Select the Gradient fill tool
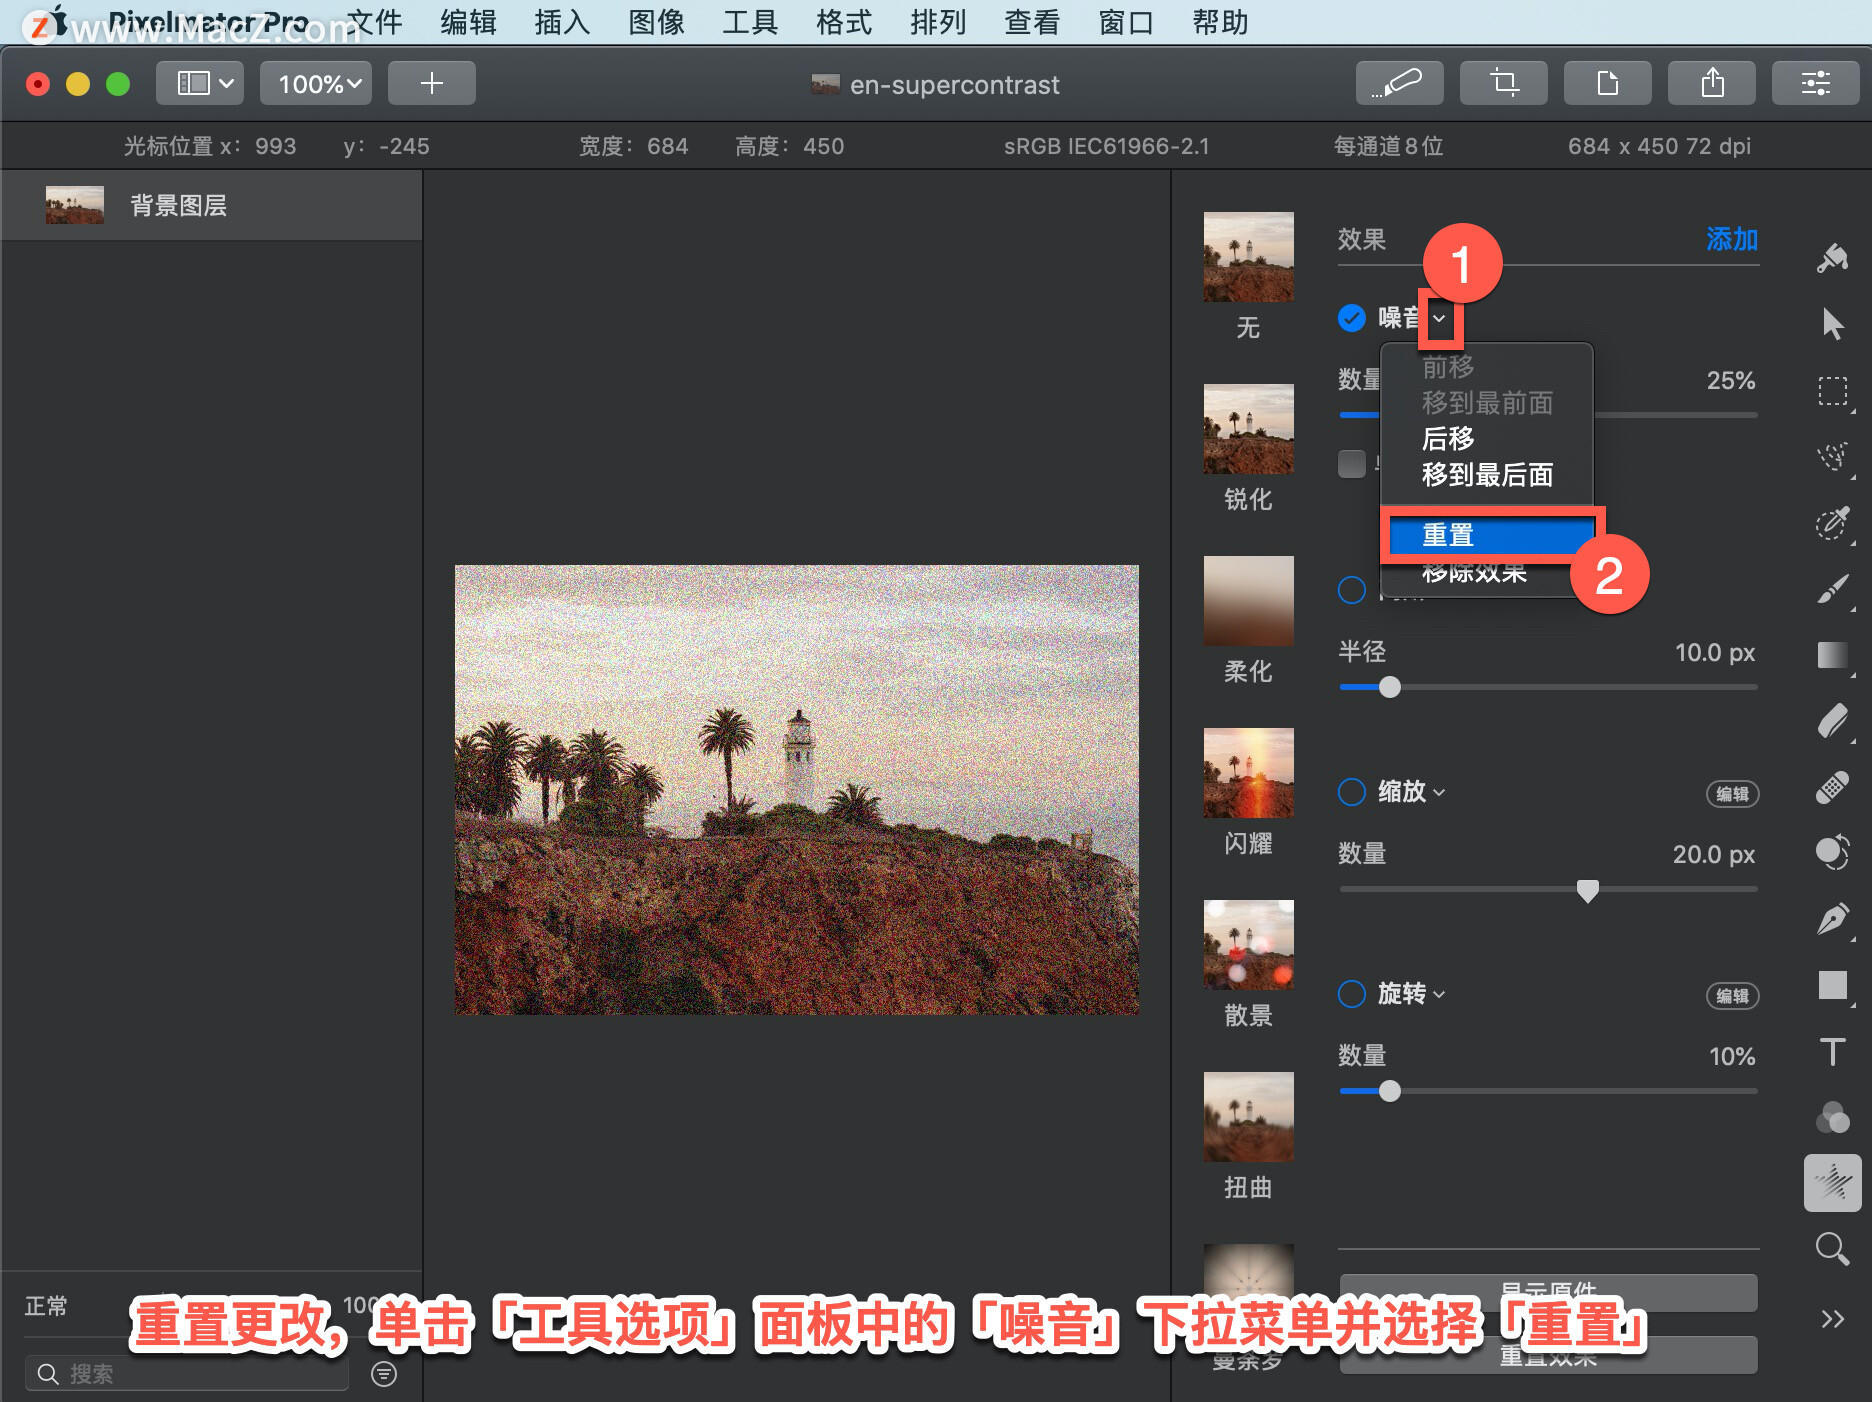The height and width of the screenshot is (1402, 1872). [1832, 654]
